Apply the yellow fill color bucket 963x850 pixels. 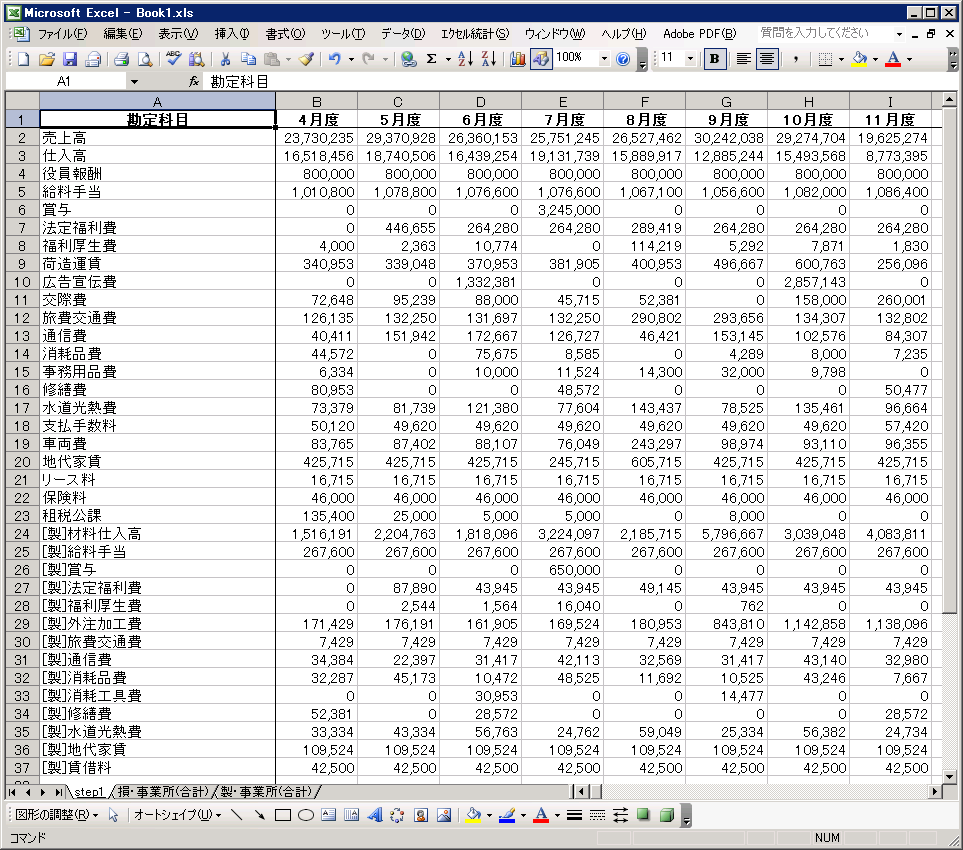point(858,59)
